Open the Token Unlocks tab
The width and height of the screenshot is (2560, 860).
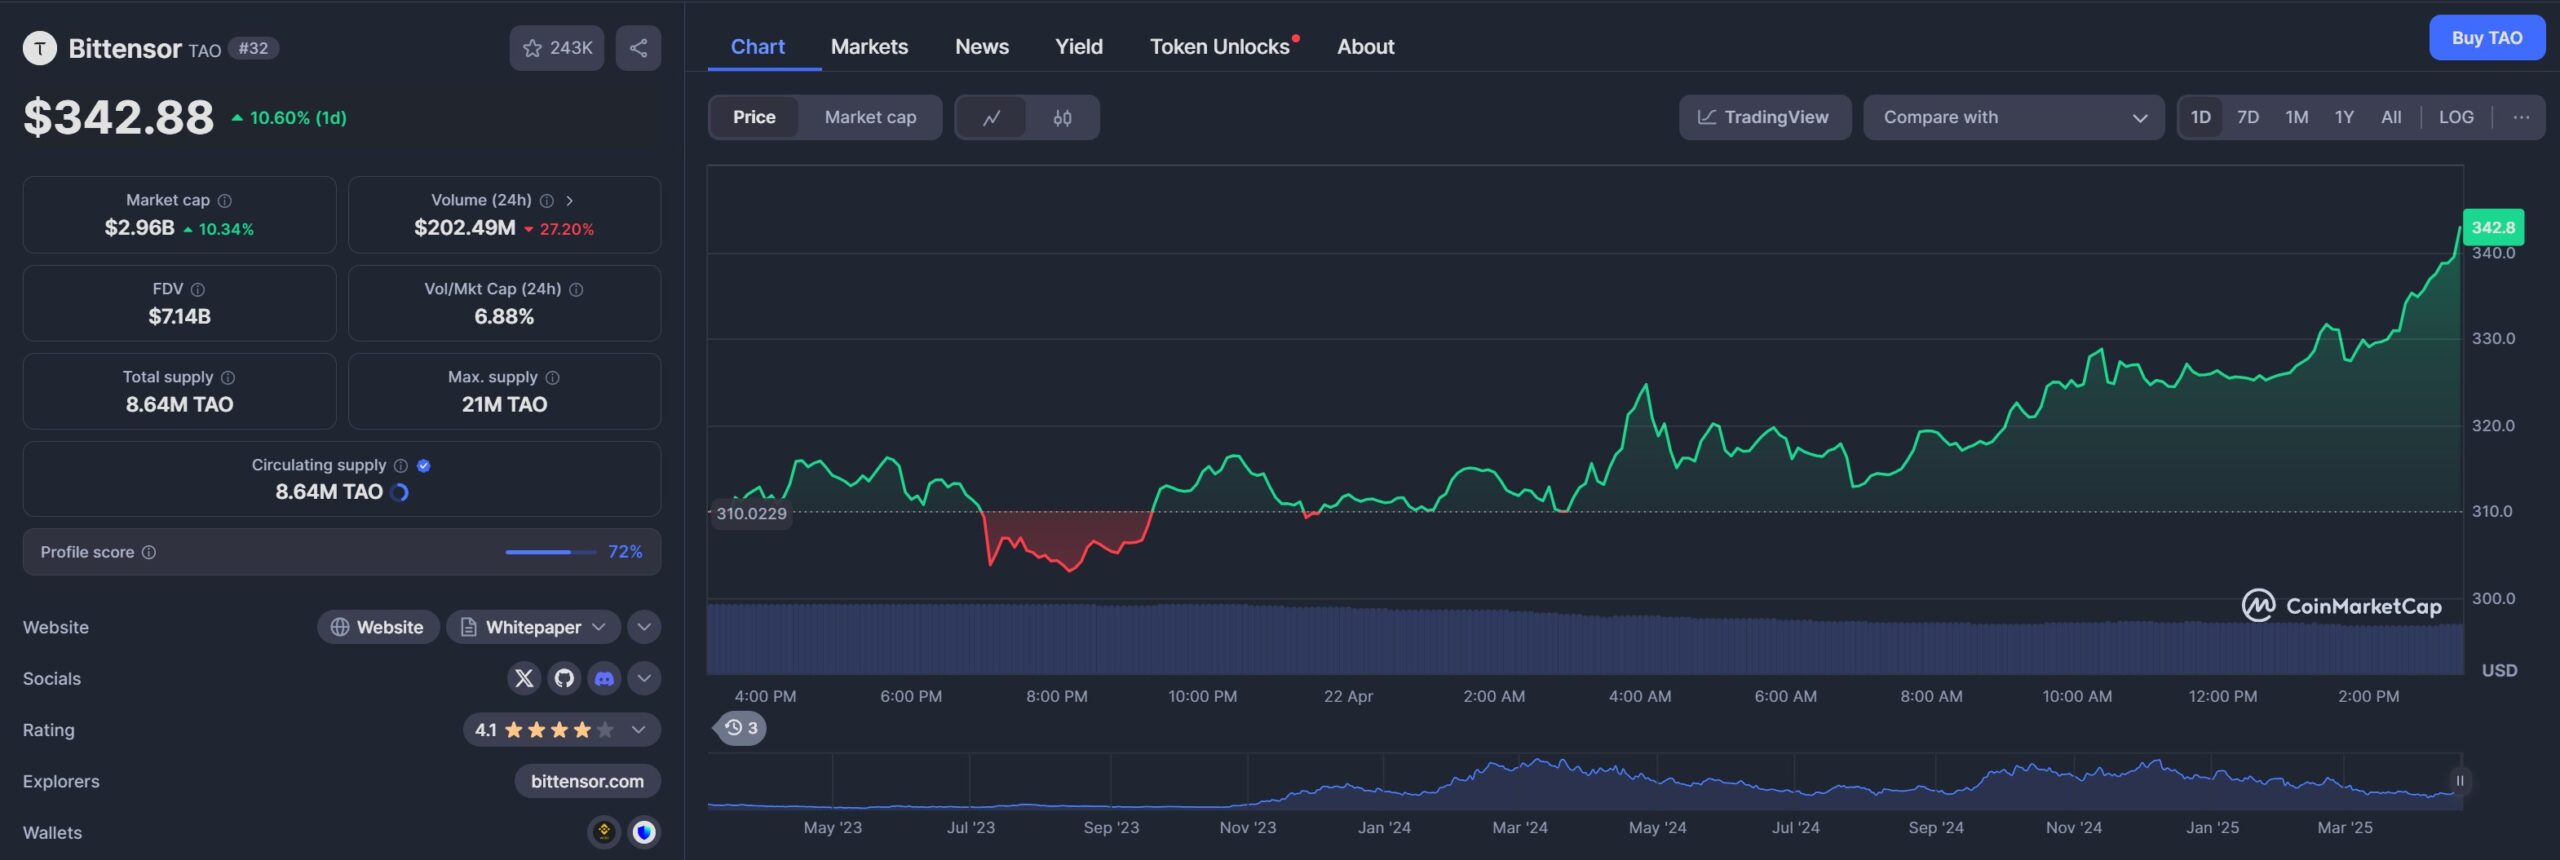point(1219,46)
